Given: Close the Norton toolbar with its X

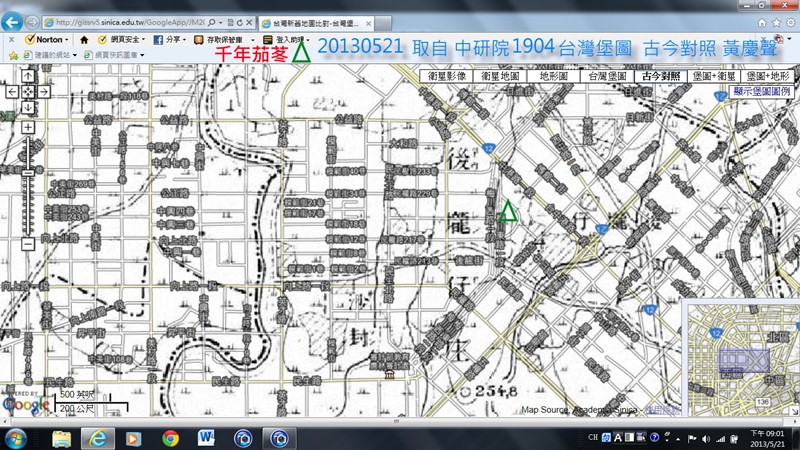Looking at the screenshot, I should [x=11, y=39].
